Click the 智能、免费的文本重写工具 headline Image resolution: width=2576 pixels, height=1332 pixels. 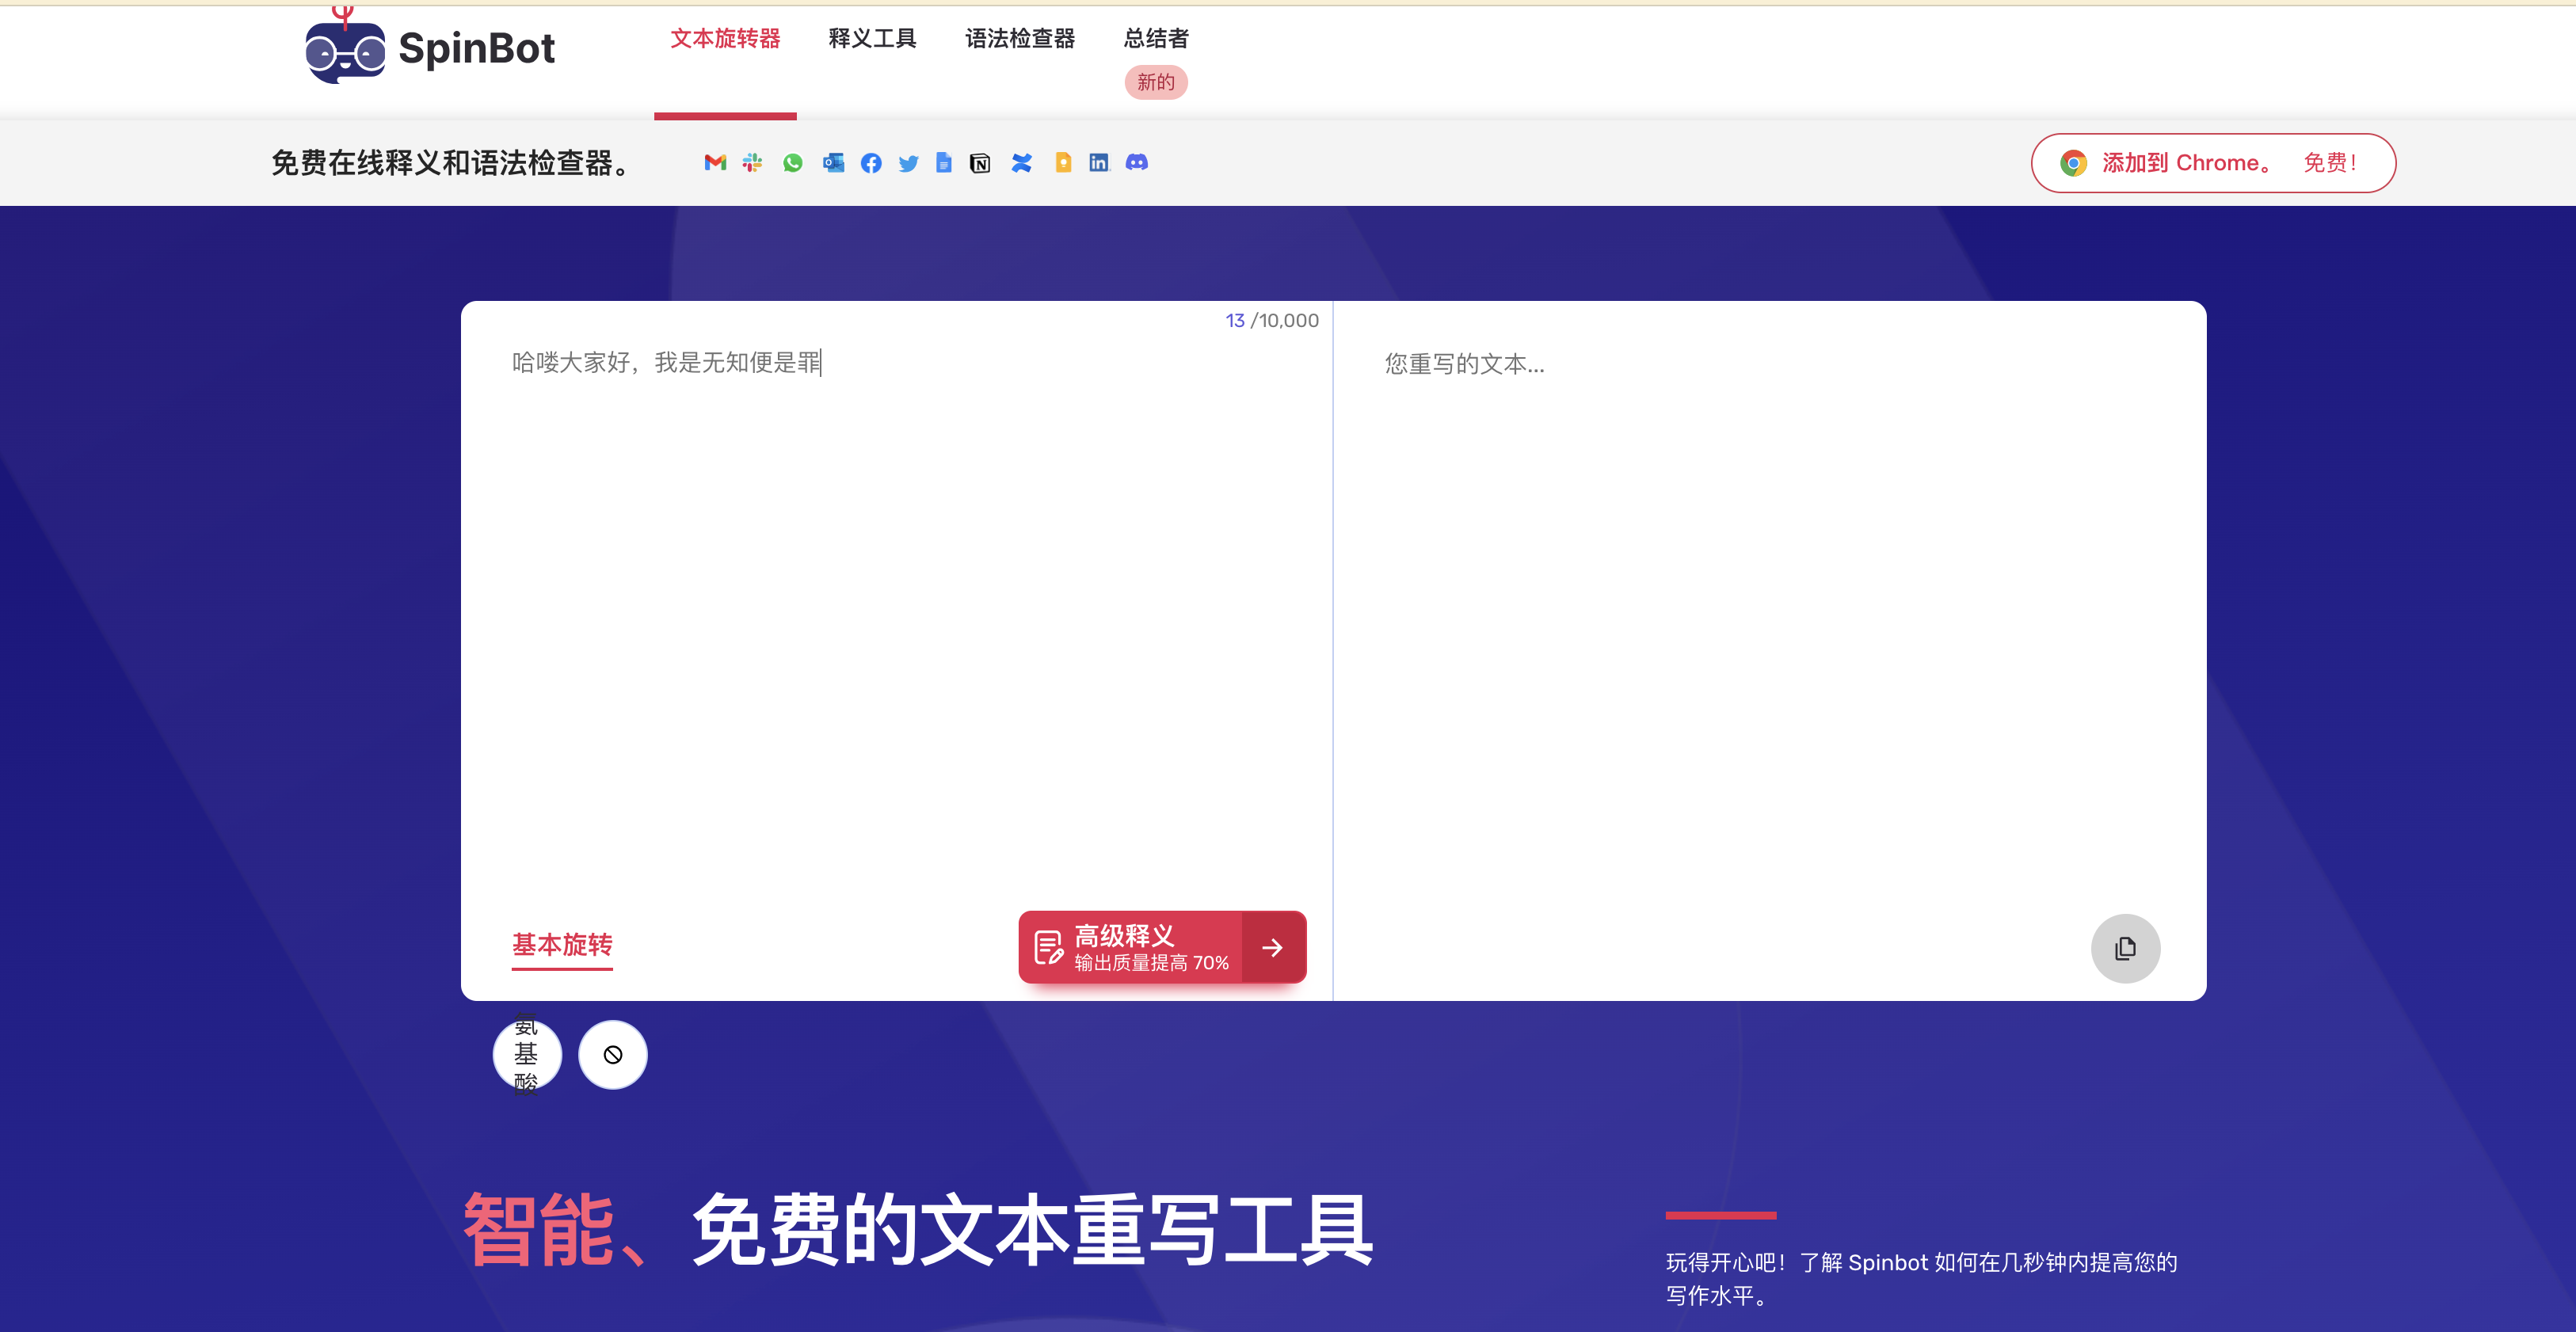pyautogui.click(x=918, y=1230)
